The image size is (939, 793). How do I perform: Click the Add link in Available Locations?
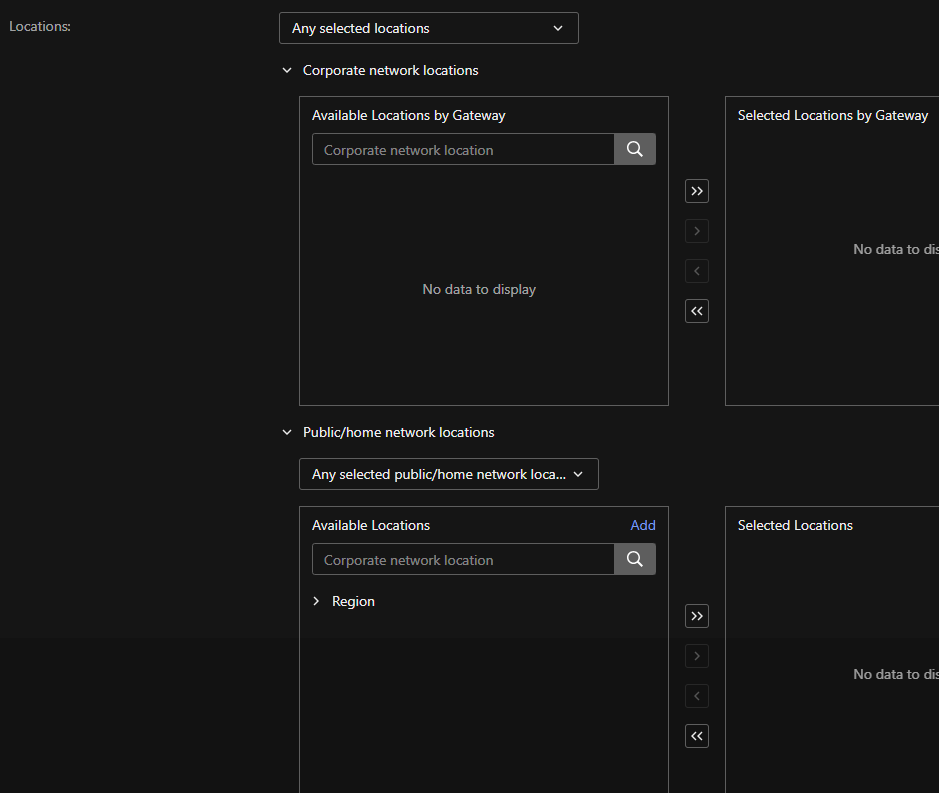643,525
